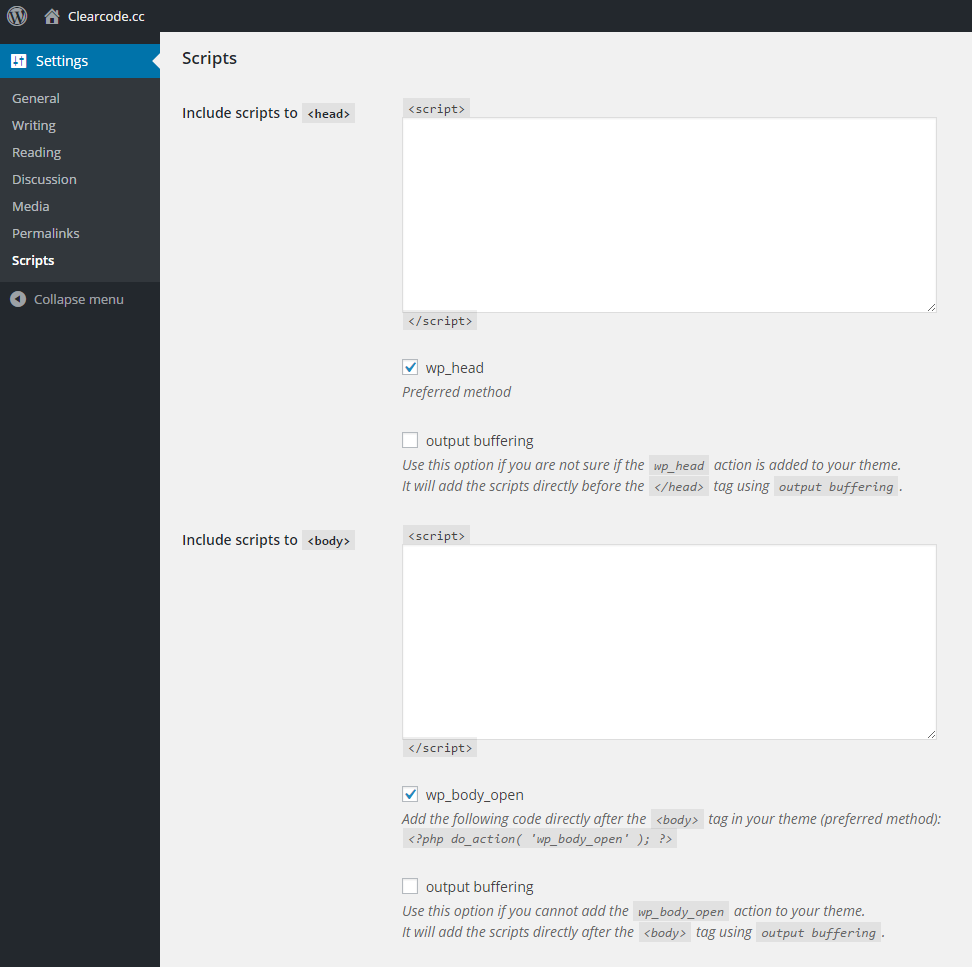Open Media settings

(x=31, y=206)
